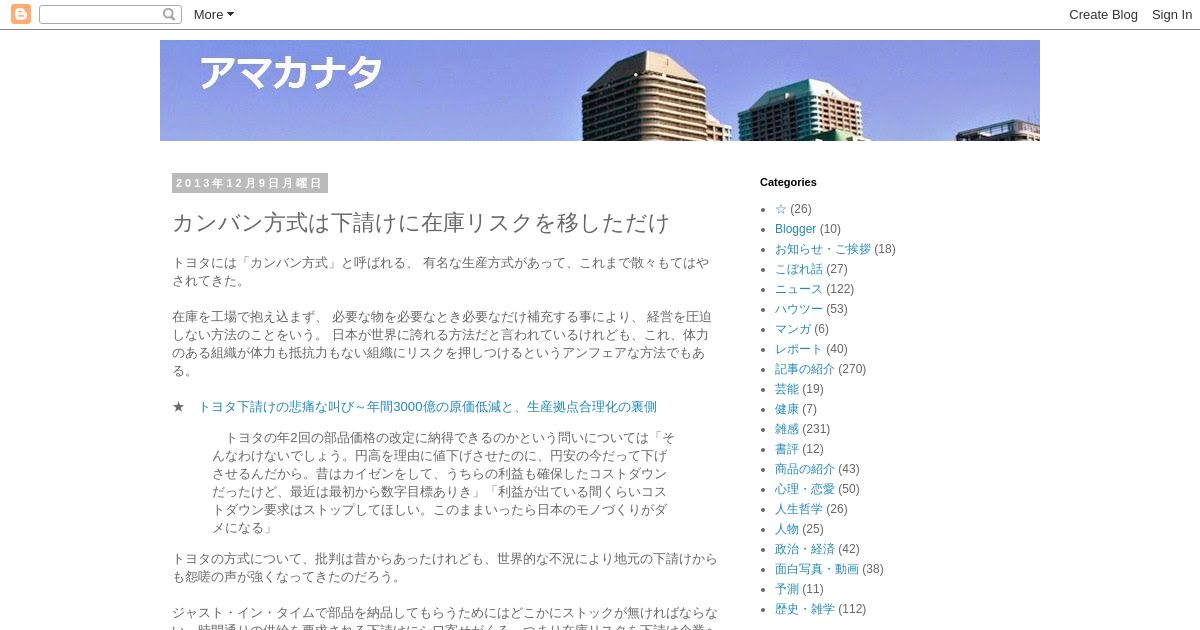1200x630 pixels.
Task: Open the トヨタ下請けの悲痛な叫び article link
Action: [427, 407]
